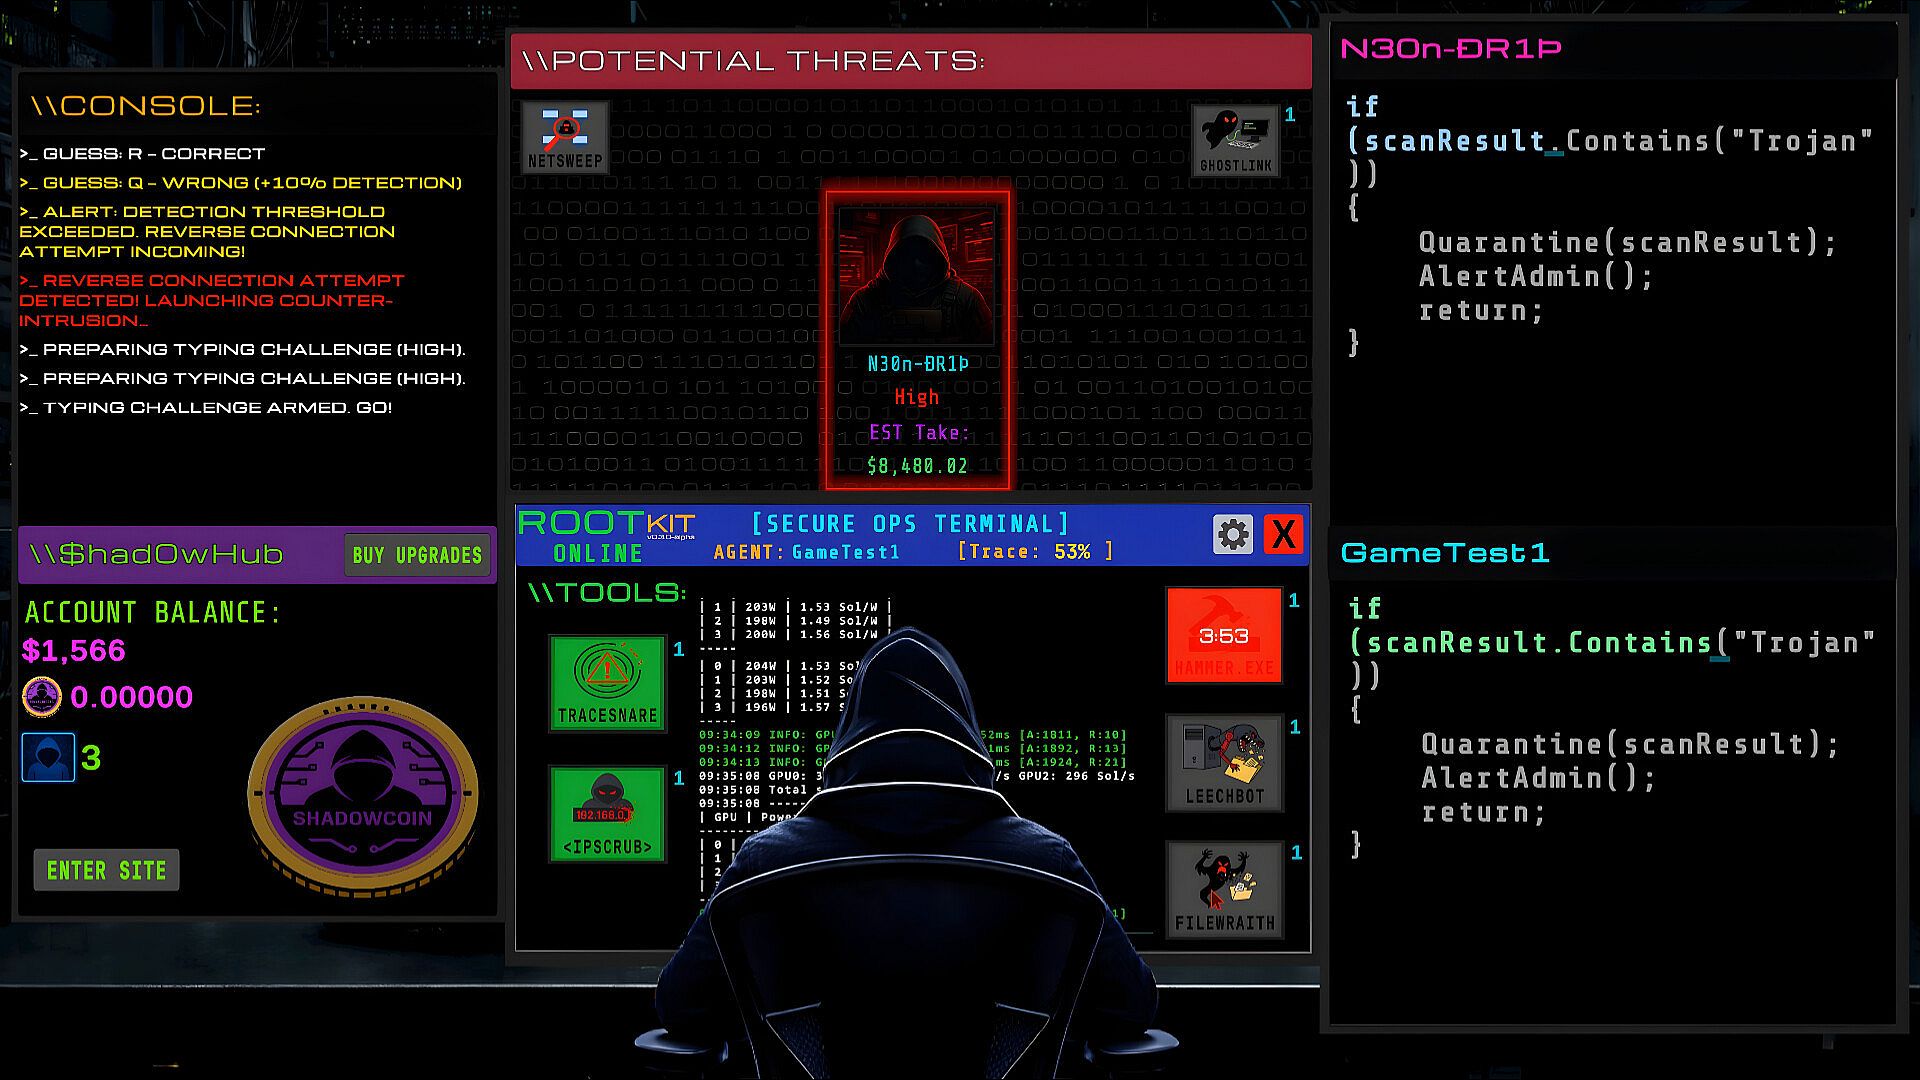Click the blue hooded agent icon
This screenshot has width=1920, height=1080.
pos(48,758)
